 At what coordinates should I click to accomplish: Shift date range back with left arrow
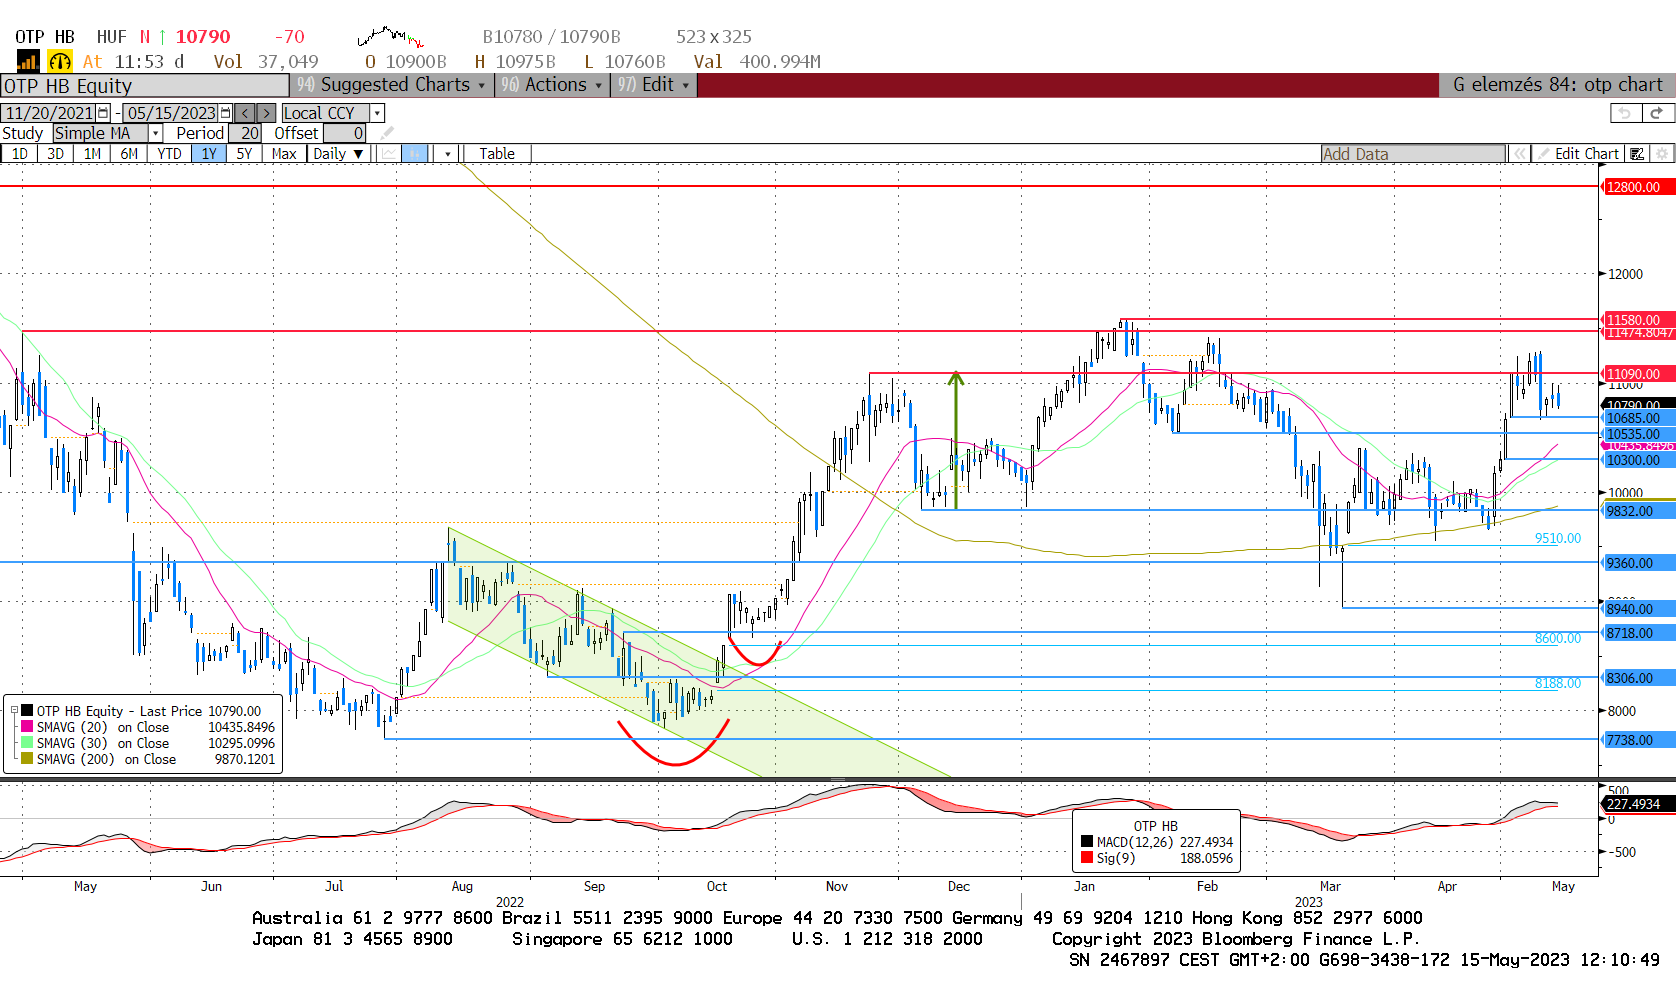pos(245,113)
